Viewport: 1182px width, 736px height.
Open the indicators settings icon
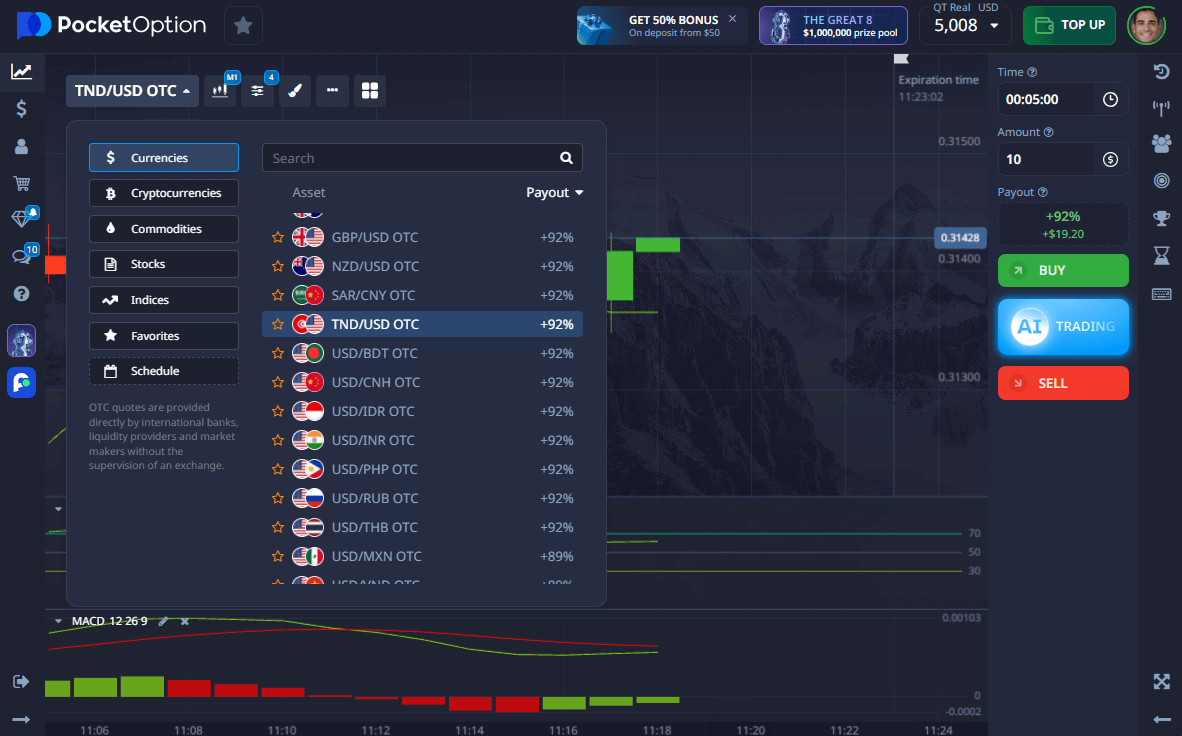(258, 91)
